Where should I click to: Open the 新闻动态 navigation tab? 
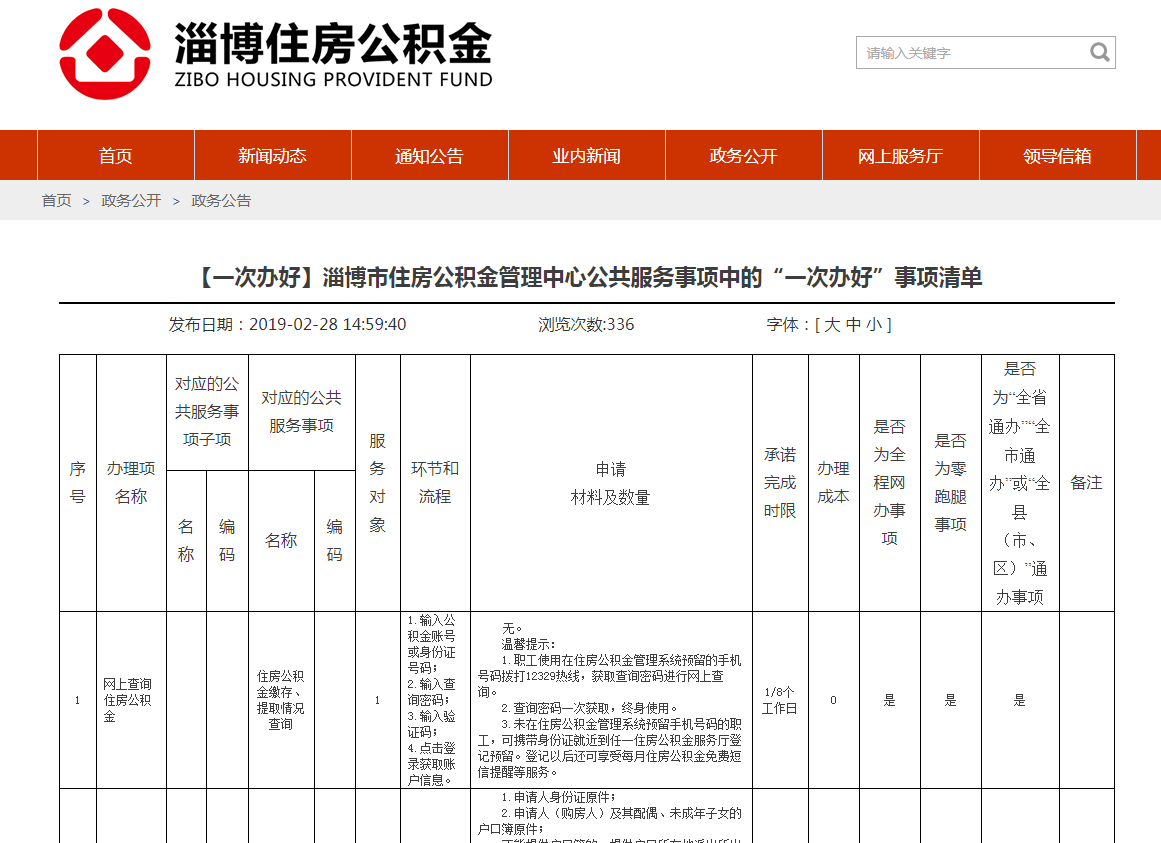pyautogui.click(x=272, y=155)
